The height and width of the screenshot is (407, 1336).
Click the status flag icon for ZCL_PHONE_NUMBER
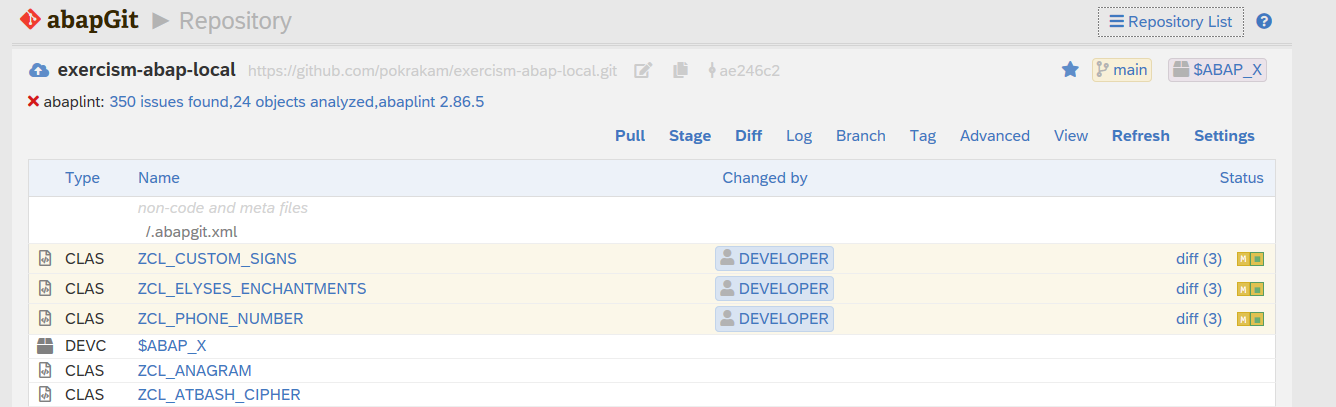coord(1251,319)
